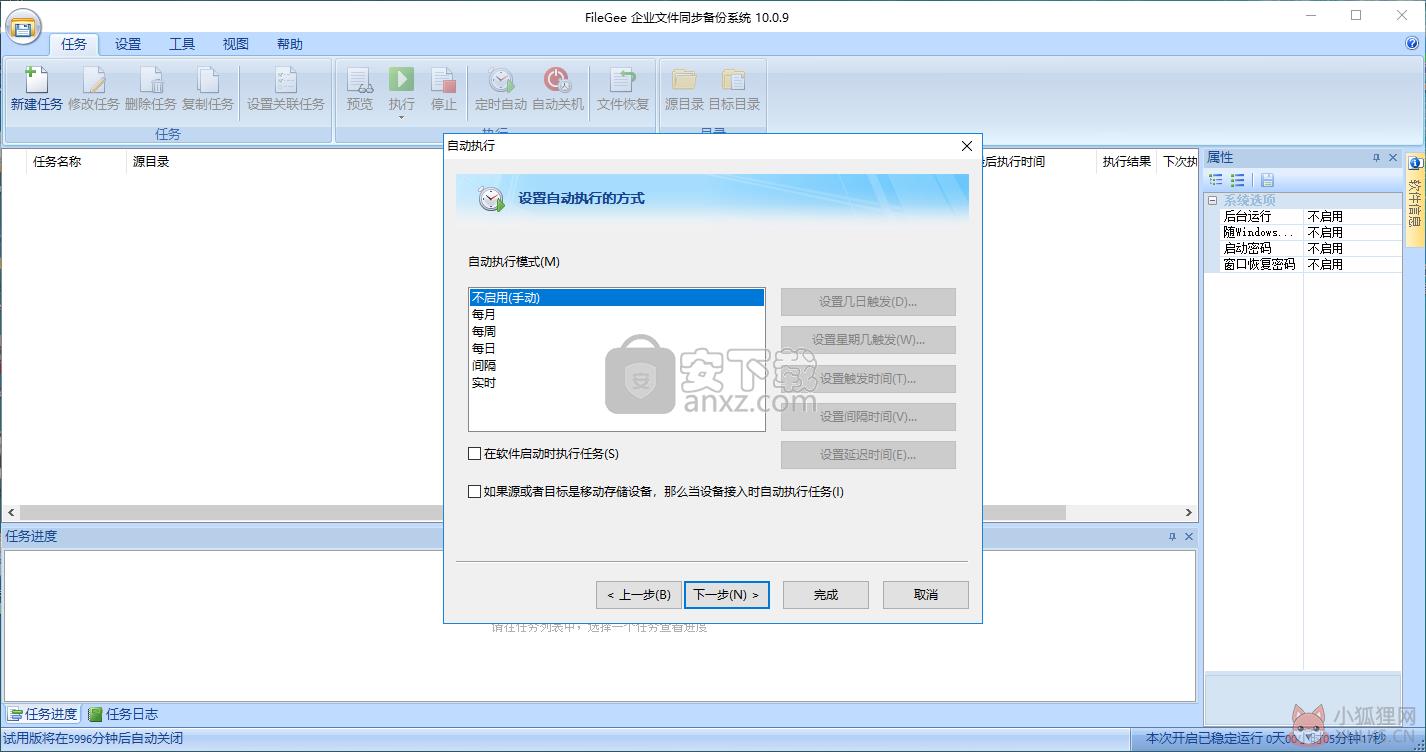The height and width of the screenshot is (752, 1426).
Task: Select 每月 in auto-execute mode list
Action: (x=617, y=314)
